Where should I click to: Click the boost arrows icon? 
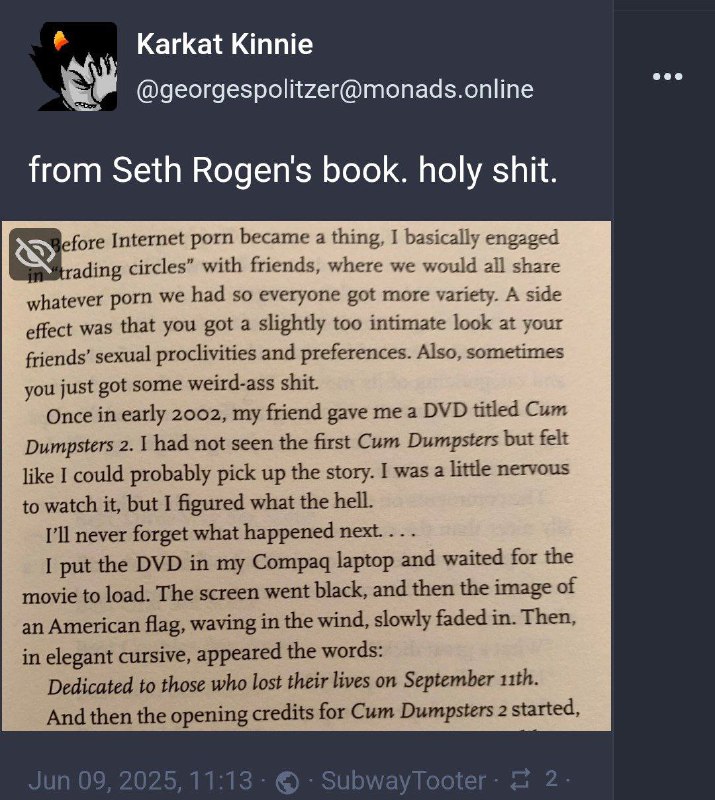tap(521, 780)
